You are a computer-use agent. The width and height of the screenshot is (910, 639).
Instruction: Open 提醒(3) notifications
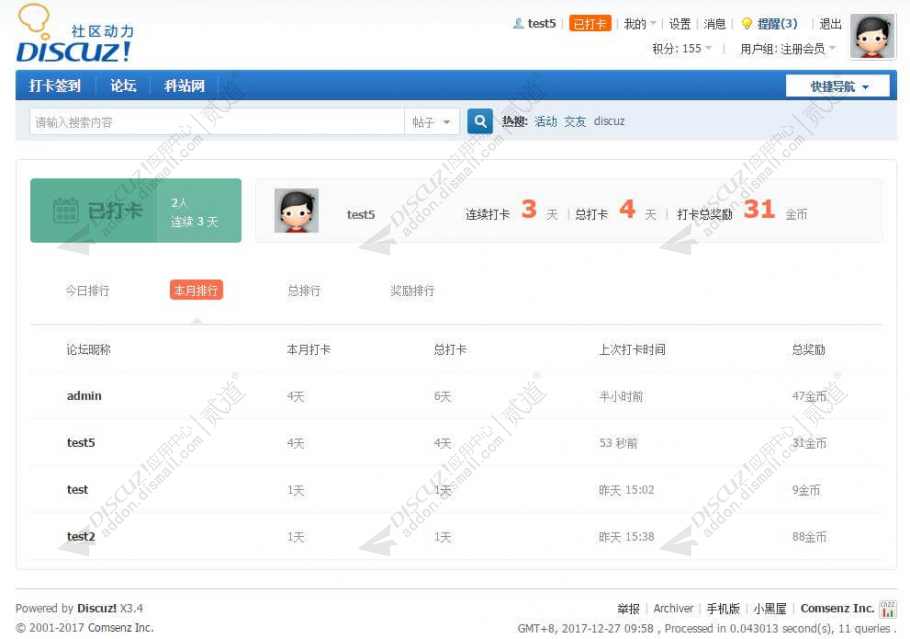(x=777, y=24)
